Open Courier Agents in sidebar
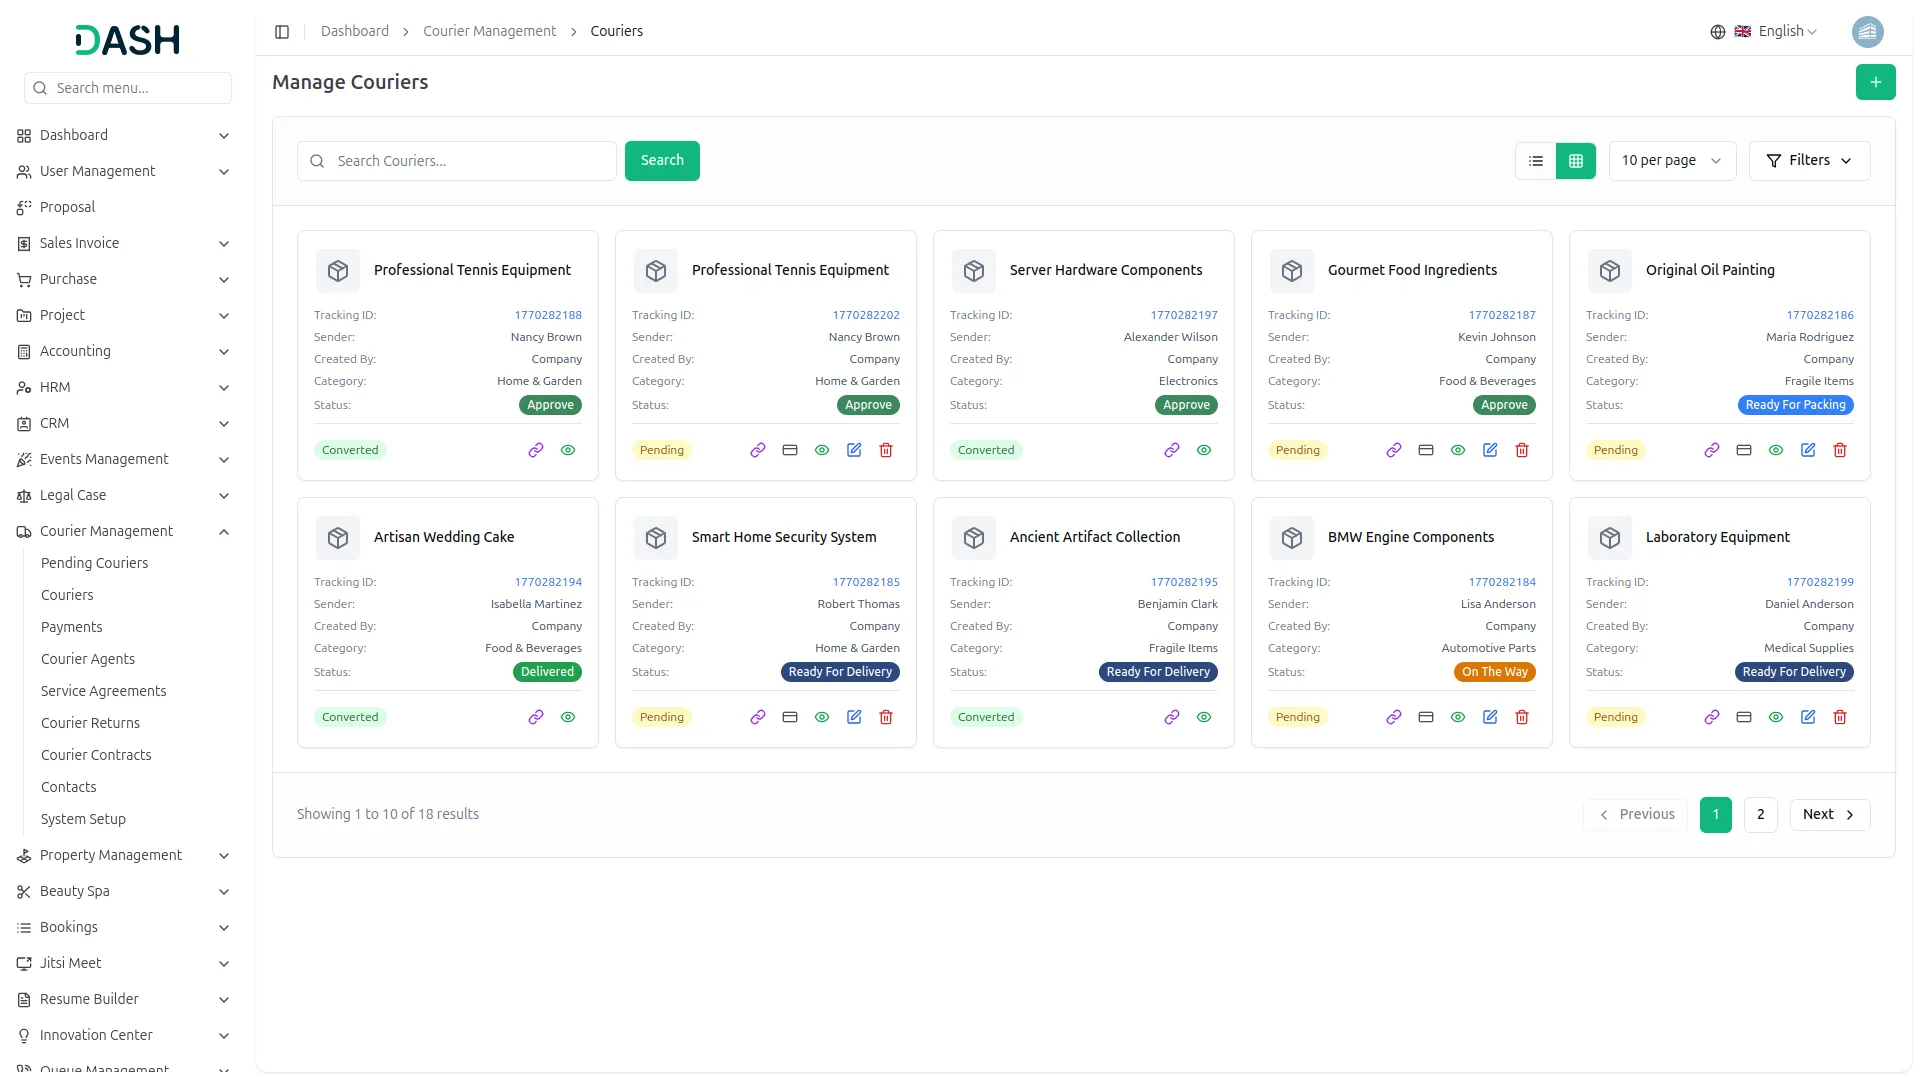Viewport: 1920px width, 1080px height. tap(88, 659)
